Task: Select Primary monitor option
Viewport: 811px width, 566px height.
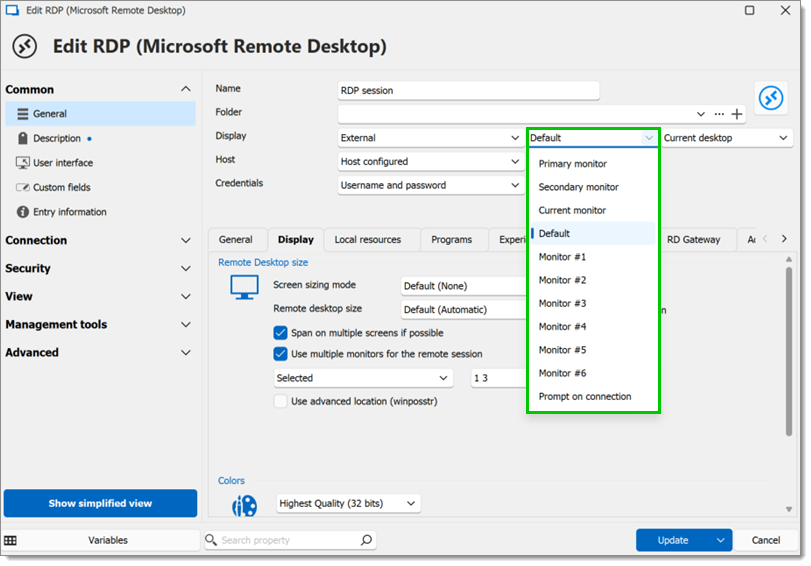Action: click(x=593, y=163)
